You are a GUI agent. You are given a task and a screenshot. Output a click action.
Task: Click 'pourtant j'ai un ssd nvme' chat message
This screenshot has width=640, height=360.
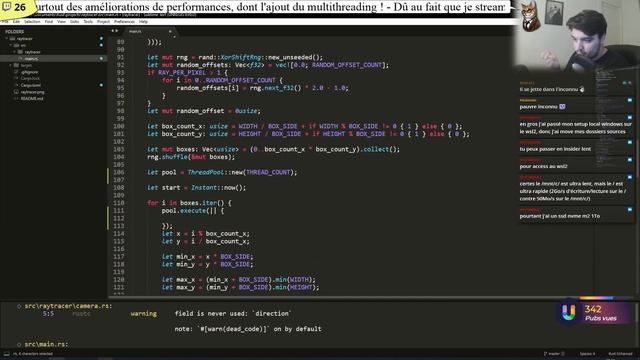click(560, 216)
